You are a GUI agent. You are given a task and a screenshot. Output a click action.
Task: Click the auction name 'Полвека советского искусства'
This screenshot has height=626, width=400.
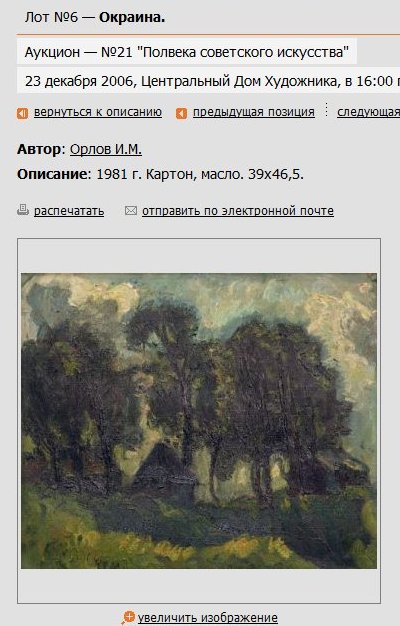point(242,52)
